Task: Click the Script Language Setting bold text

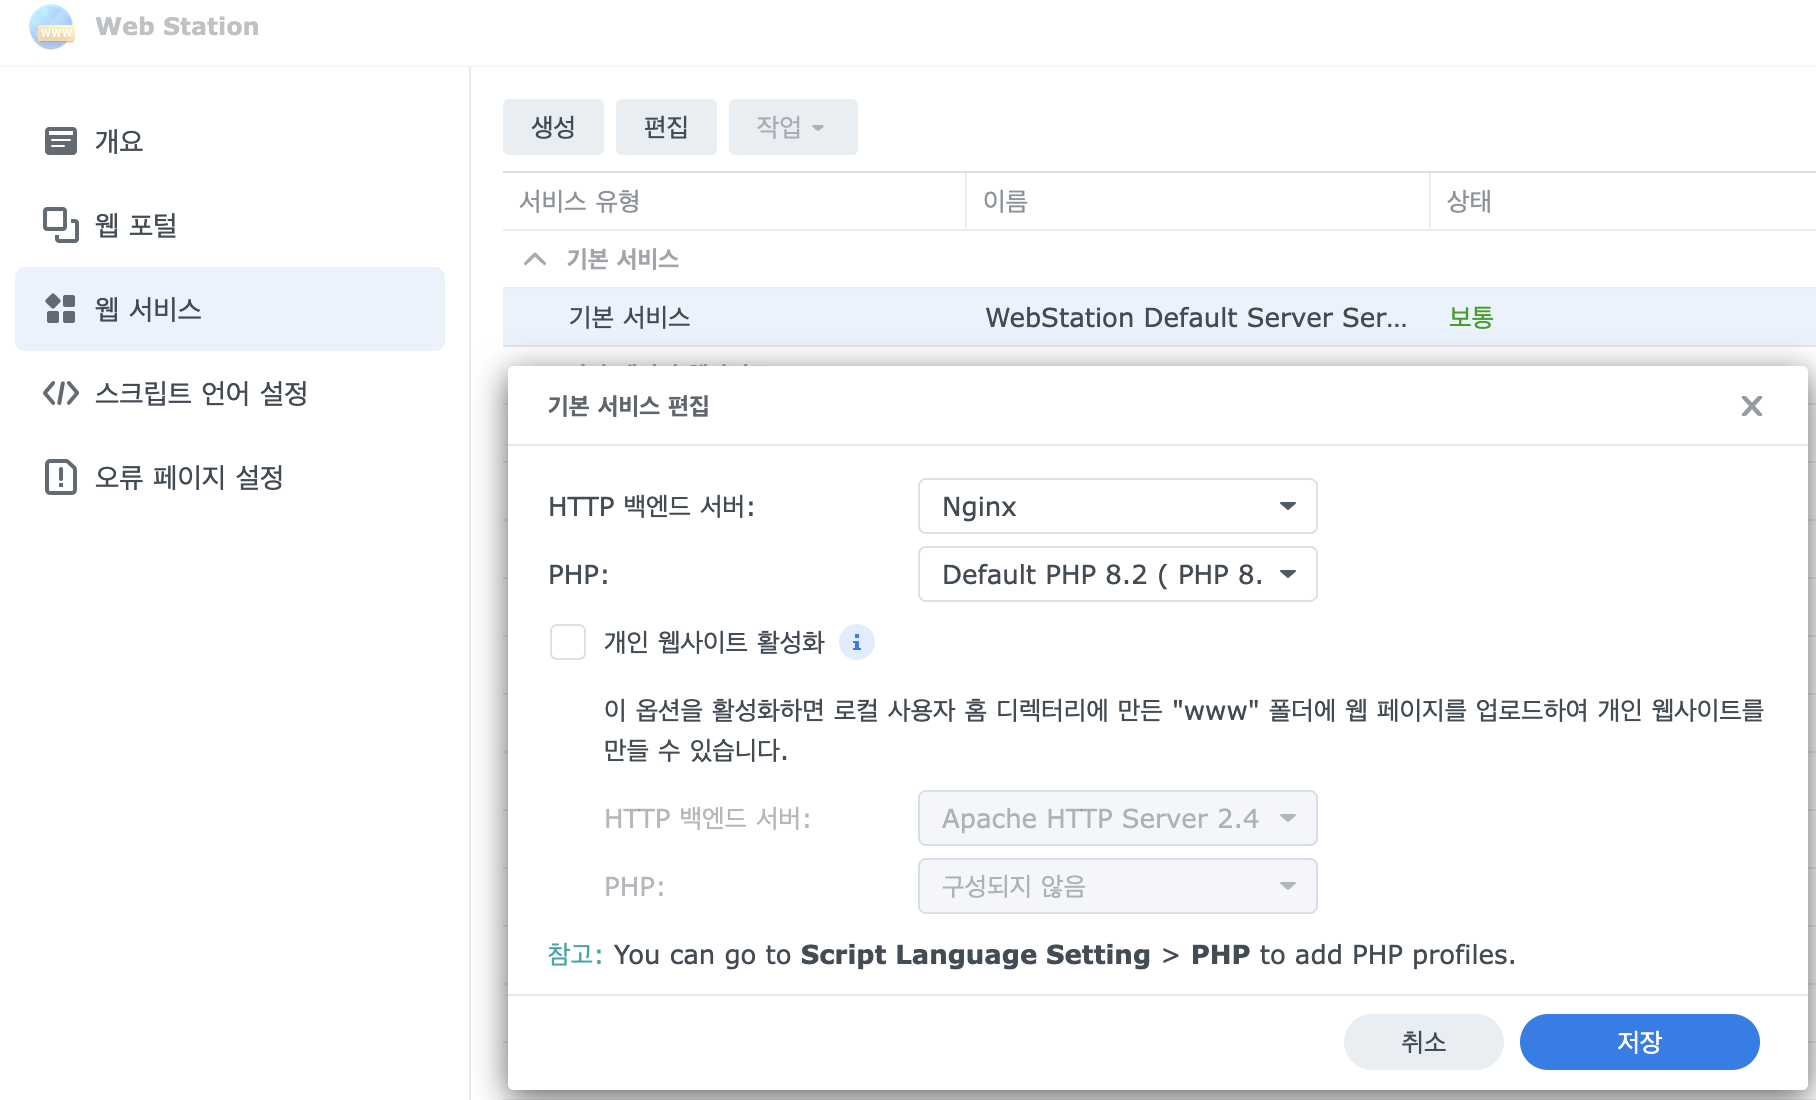Action: [x=975, y=955]
